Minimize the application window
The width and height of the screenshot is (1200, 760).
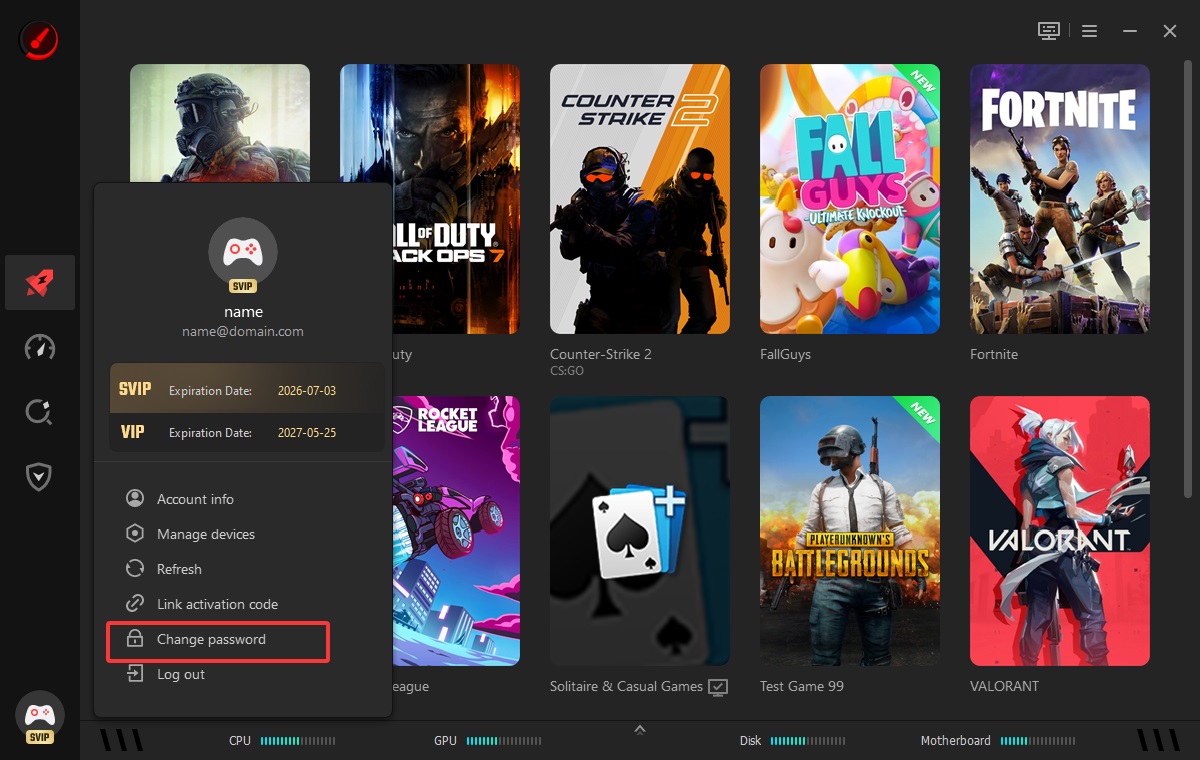[1130, 31]
